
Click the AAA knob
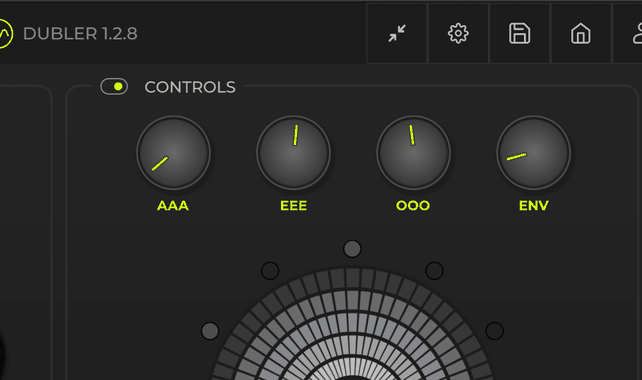[174, 153]
